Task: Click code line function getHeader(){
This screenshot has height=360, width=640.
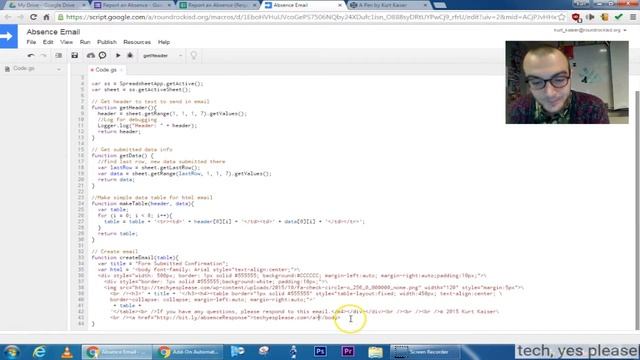Action: coord(124,108)
